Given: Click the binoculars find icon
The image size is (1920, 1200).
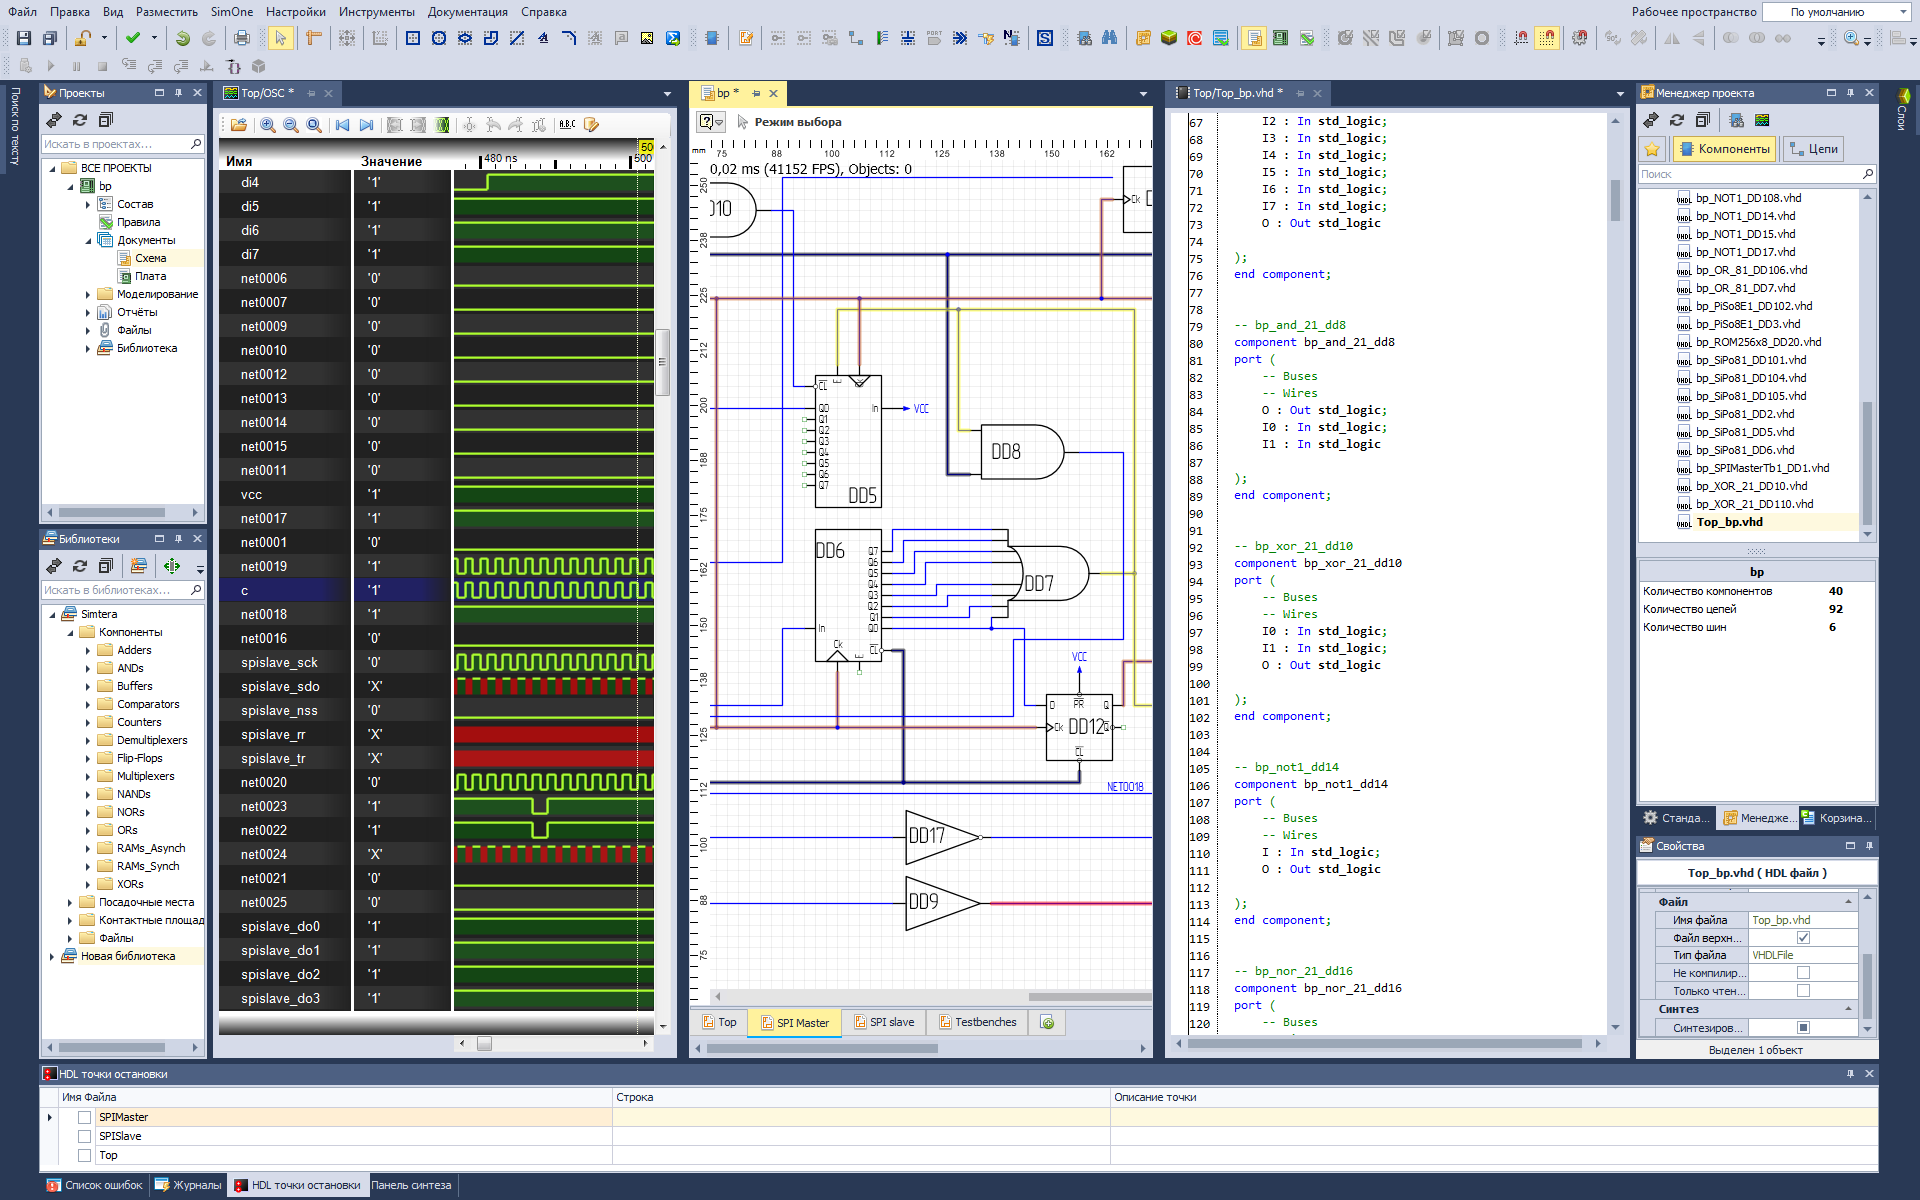Looking at the screenshot, I should 1109,38.
